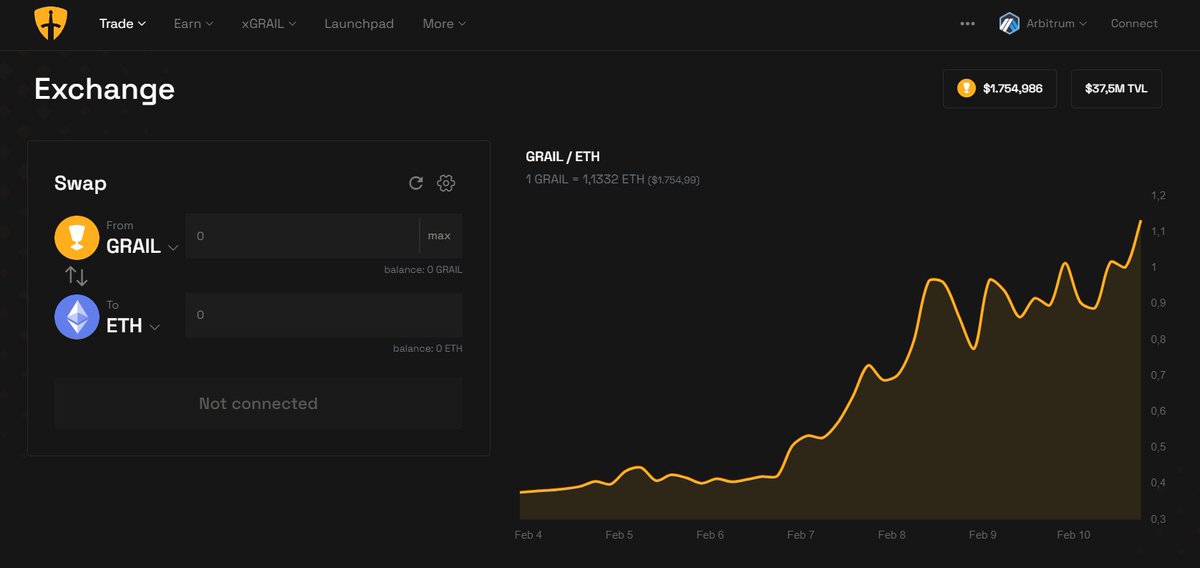
Task: Open the three-dot options menu
Action: click(x=967, y=23)
